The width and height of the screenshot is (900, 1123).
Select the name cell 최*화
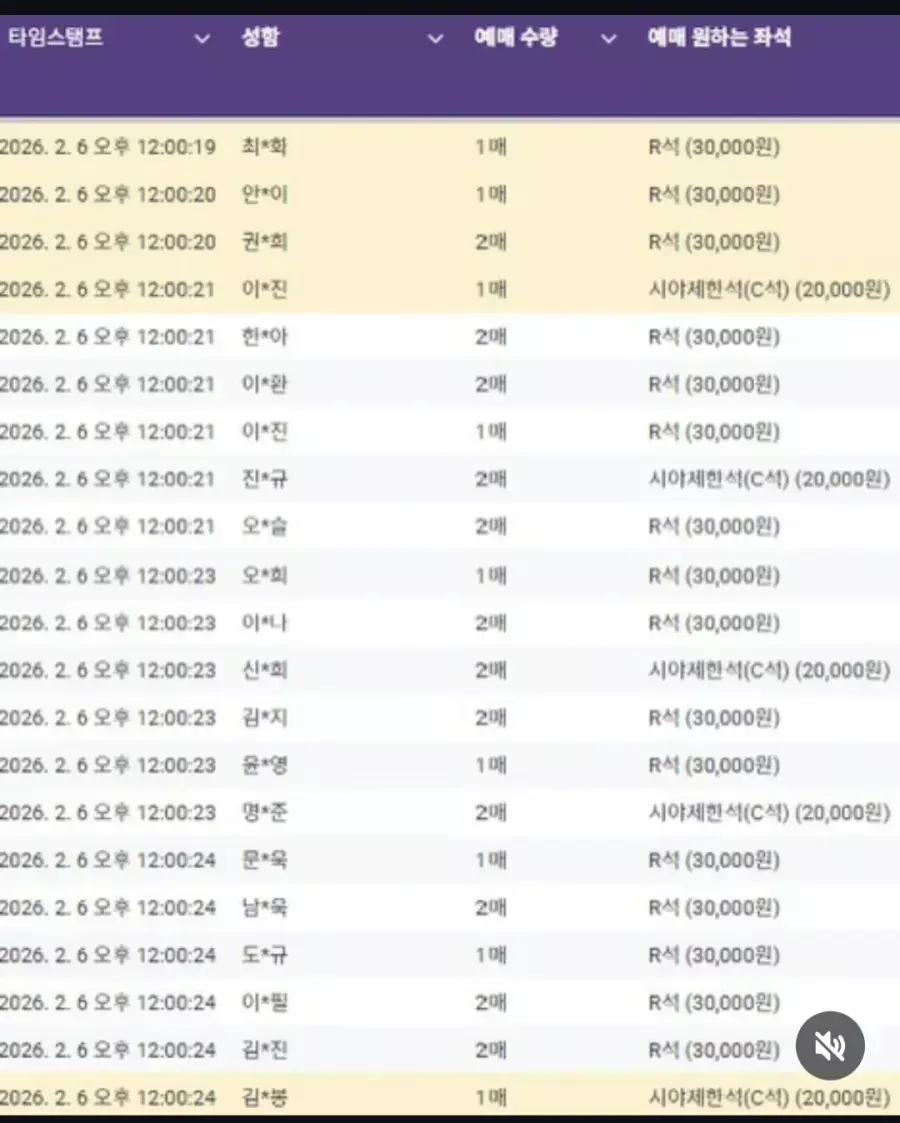coord(265,147)
